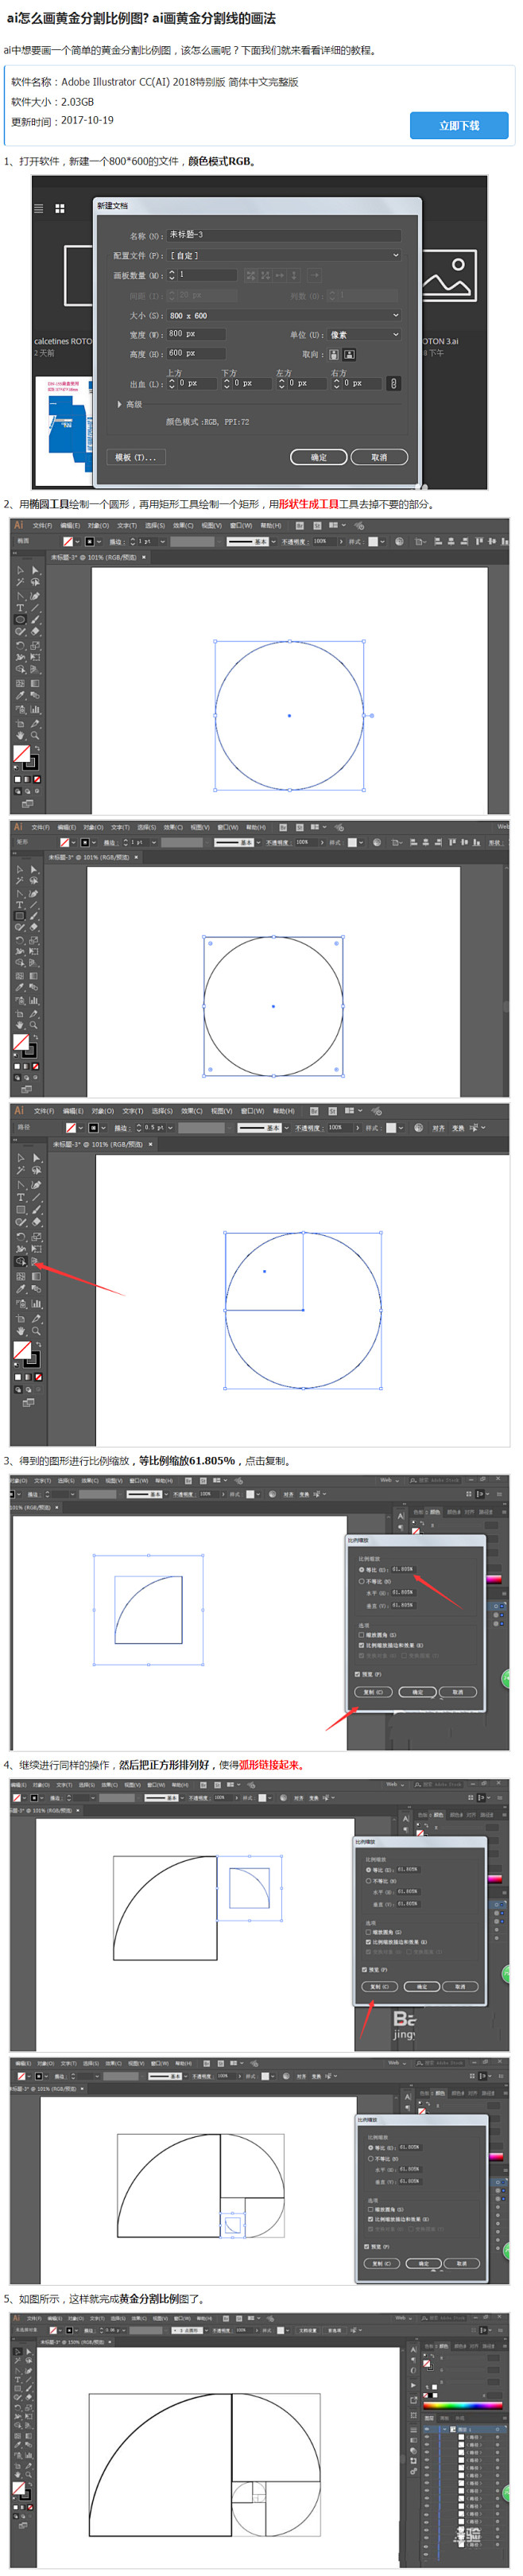Open 文件(F) menu in the first circle screenshot
The image size is (523, 2576).
pos(42,525)
